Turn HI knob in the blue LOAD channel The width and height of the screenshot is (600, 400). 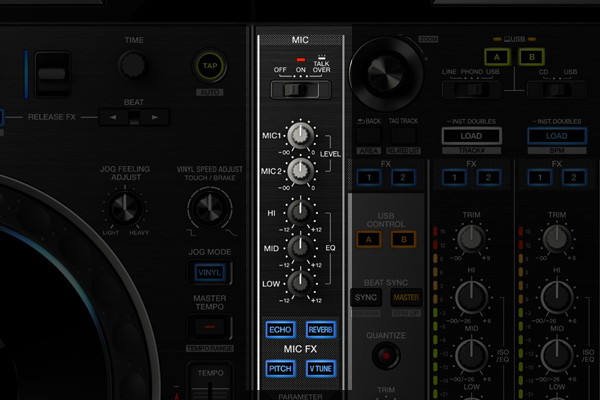click(x=557, y=297)
